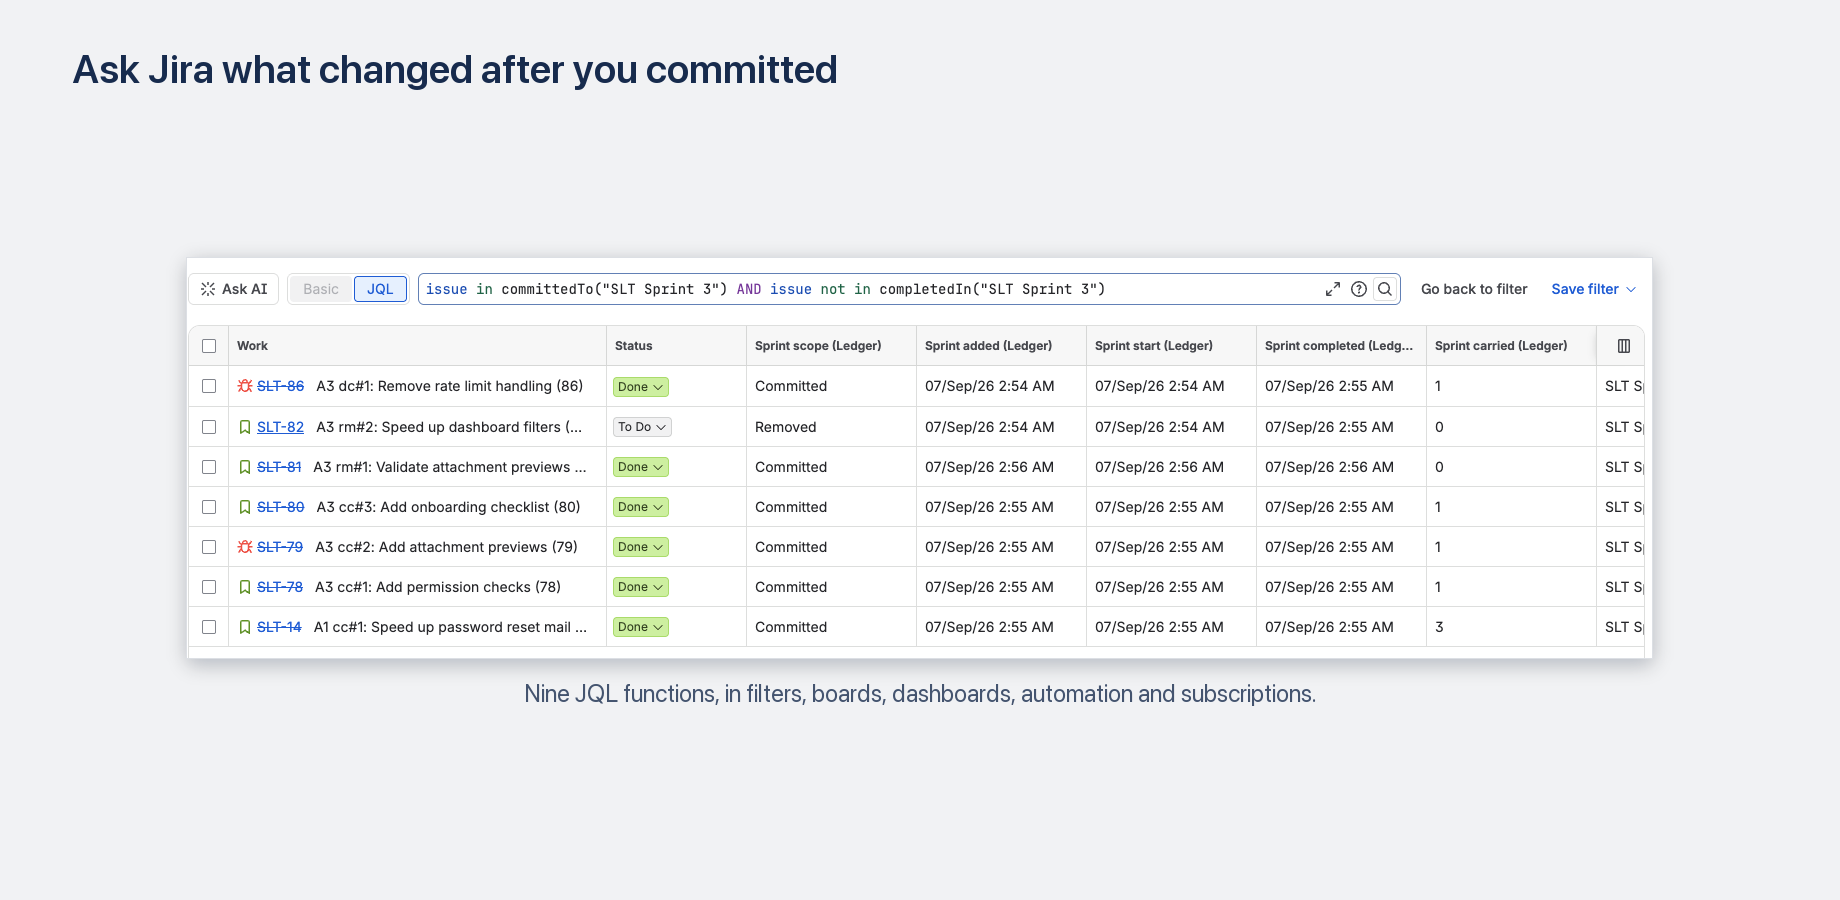Switch to JQL search mode

pyautogui.click(x=380, y=289)
